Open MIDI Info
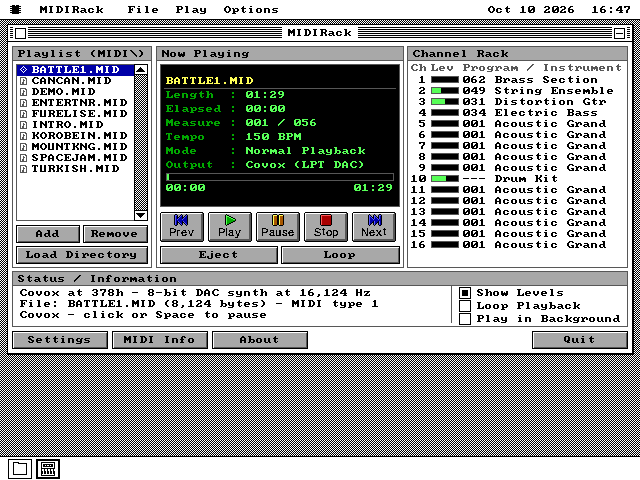 160,340
